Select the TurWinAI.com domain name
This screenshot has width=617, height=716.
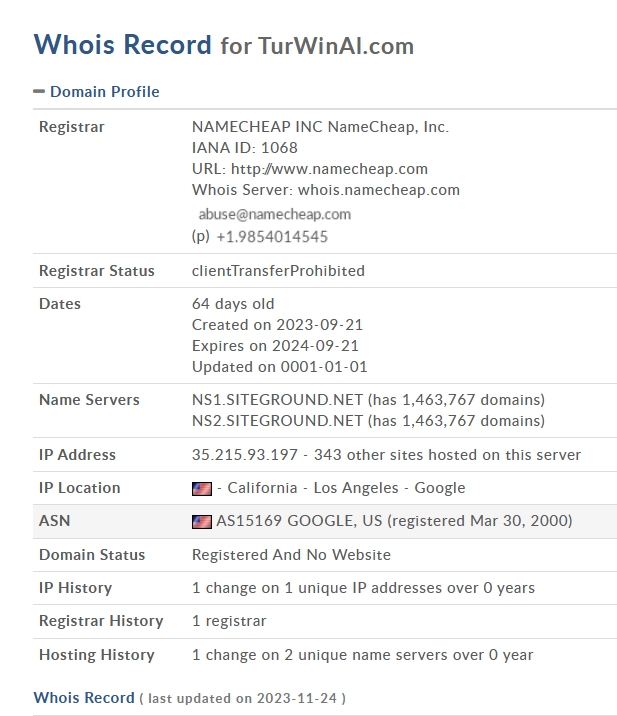click(x=336, y=46)
